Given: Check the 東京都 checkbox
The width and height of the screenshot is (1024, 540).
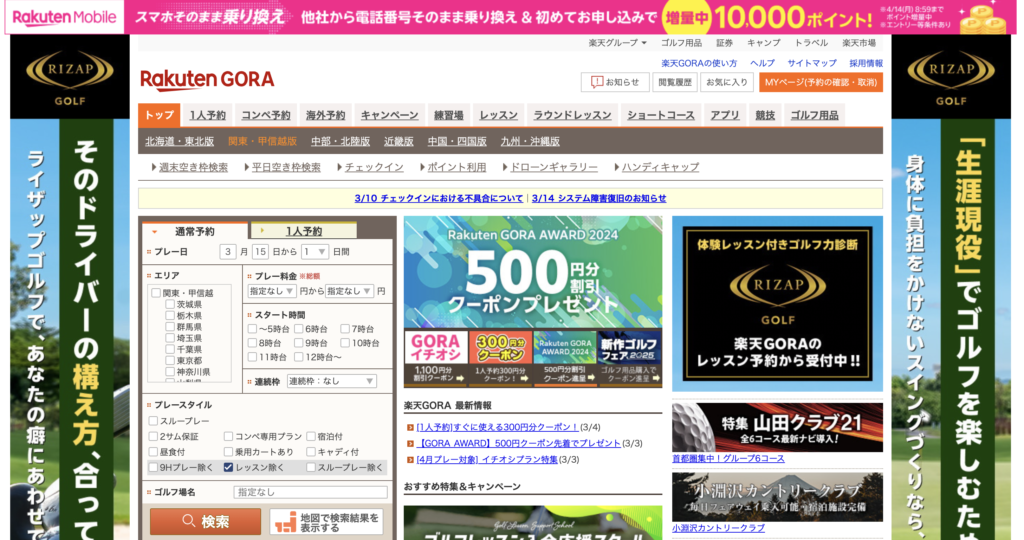Looking at the screenshot, I should click(170, 360).
